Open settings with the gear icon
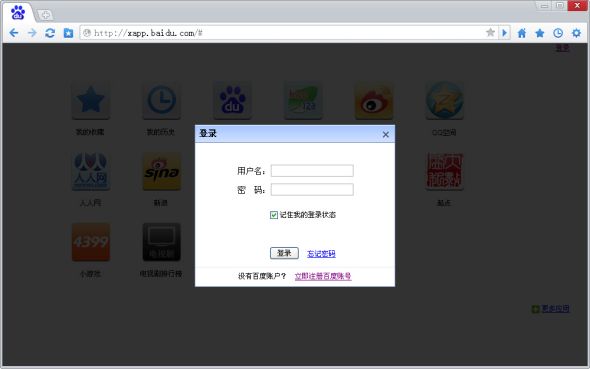The height and width of the screenshot is (369, 590). pyautogui.click(x=576, y=33)
